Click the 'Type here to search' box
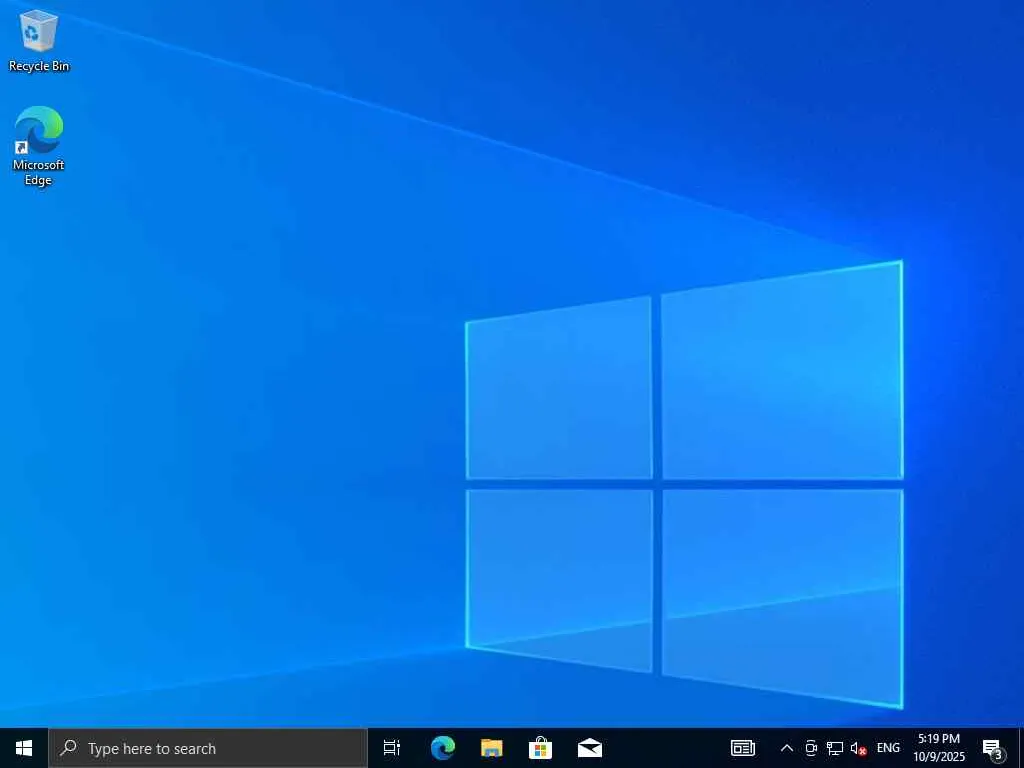This screenshot has height=768, width=1024. pos(208,748)
